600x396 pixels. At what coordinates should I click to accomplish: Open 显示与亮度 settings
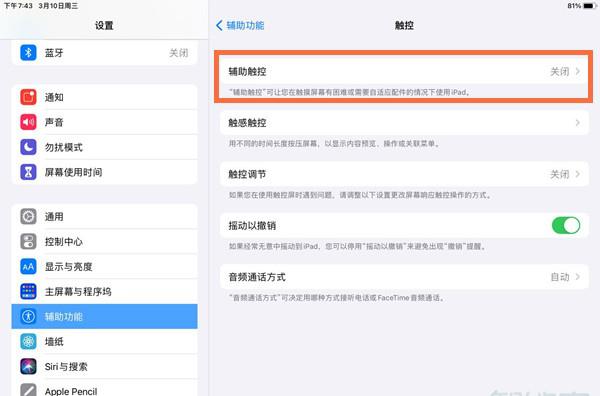(104, 267)
